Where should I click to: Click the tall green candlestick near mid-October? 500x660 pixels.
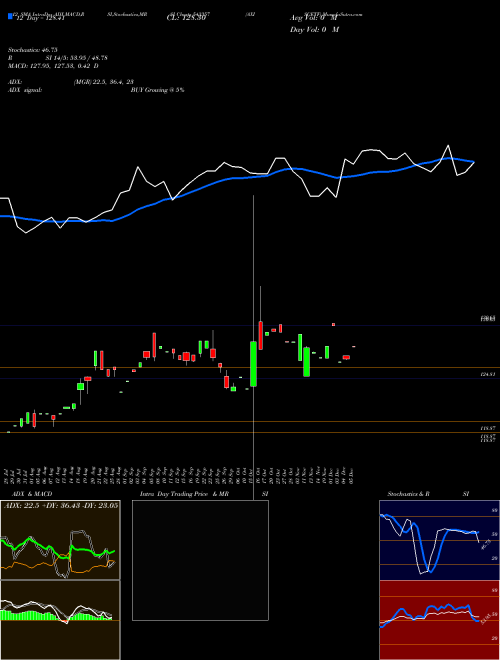click(x=253, y=364)
